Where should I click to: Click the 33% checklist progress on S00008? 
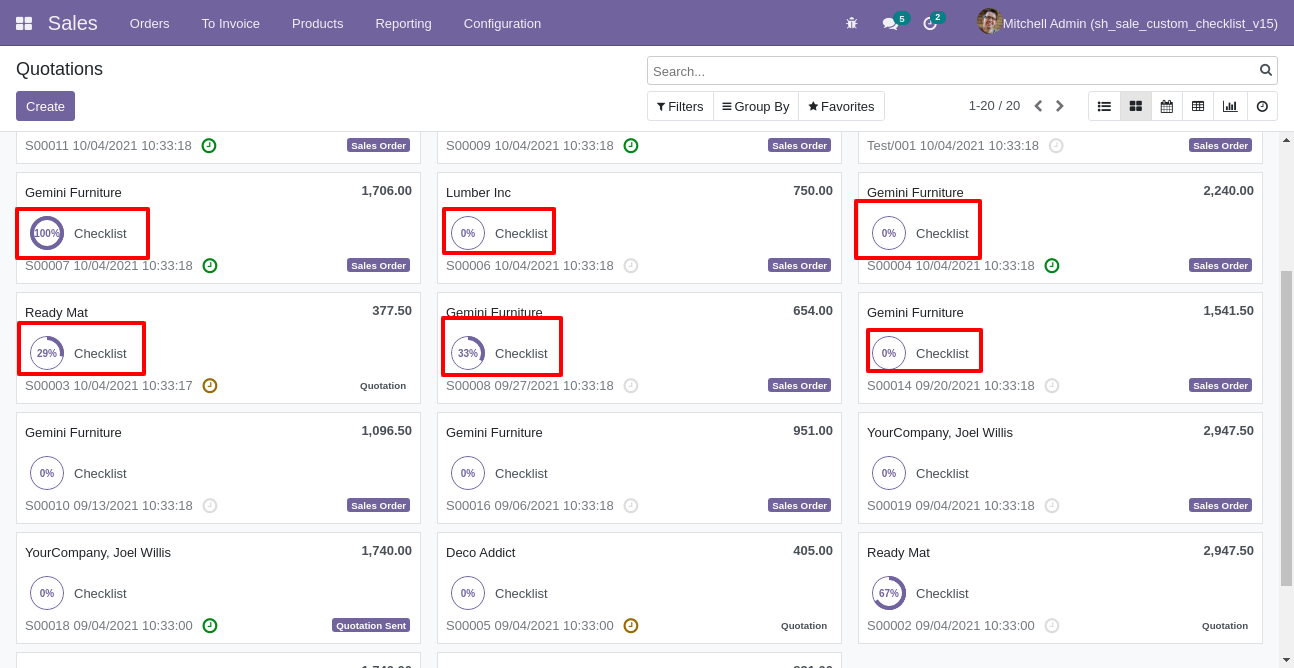click(x=468, y=353)
